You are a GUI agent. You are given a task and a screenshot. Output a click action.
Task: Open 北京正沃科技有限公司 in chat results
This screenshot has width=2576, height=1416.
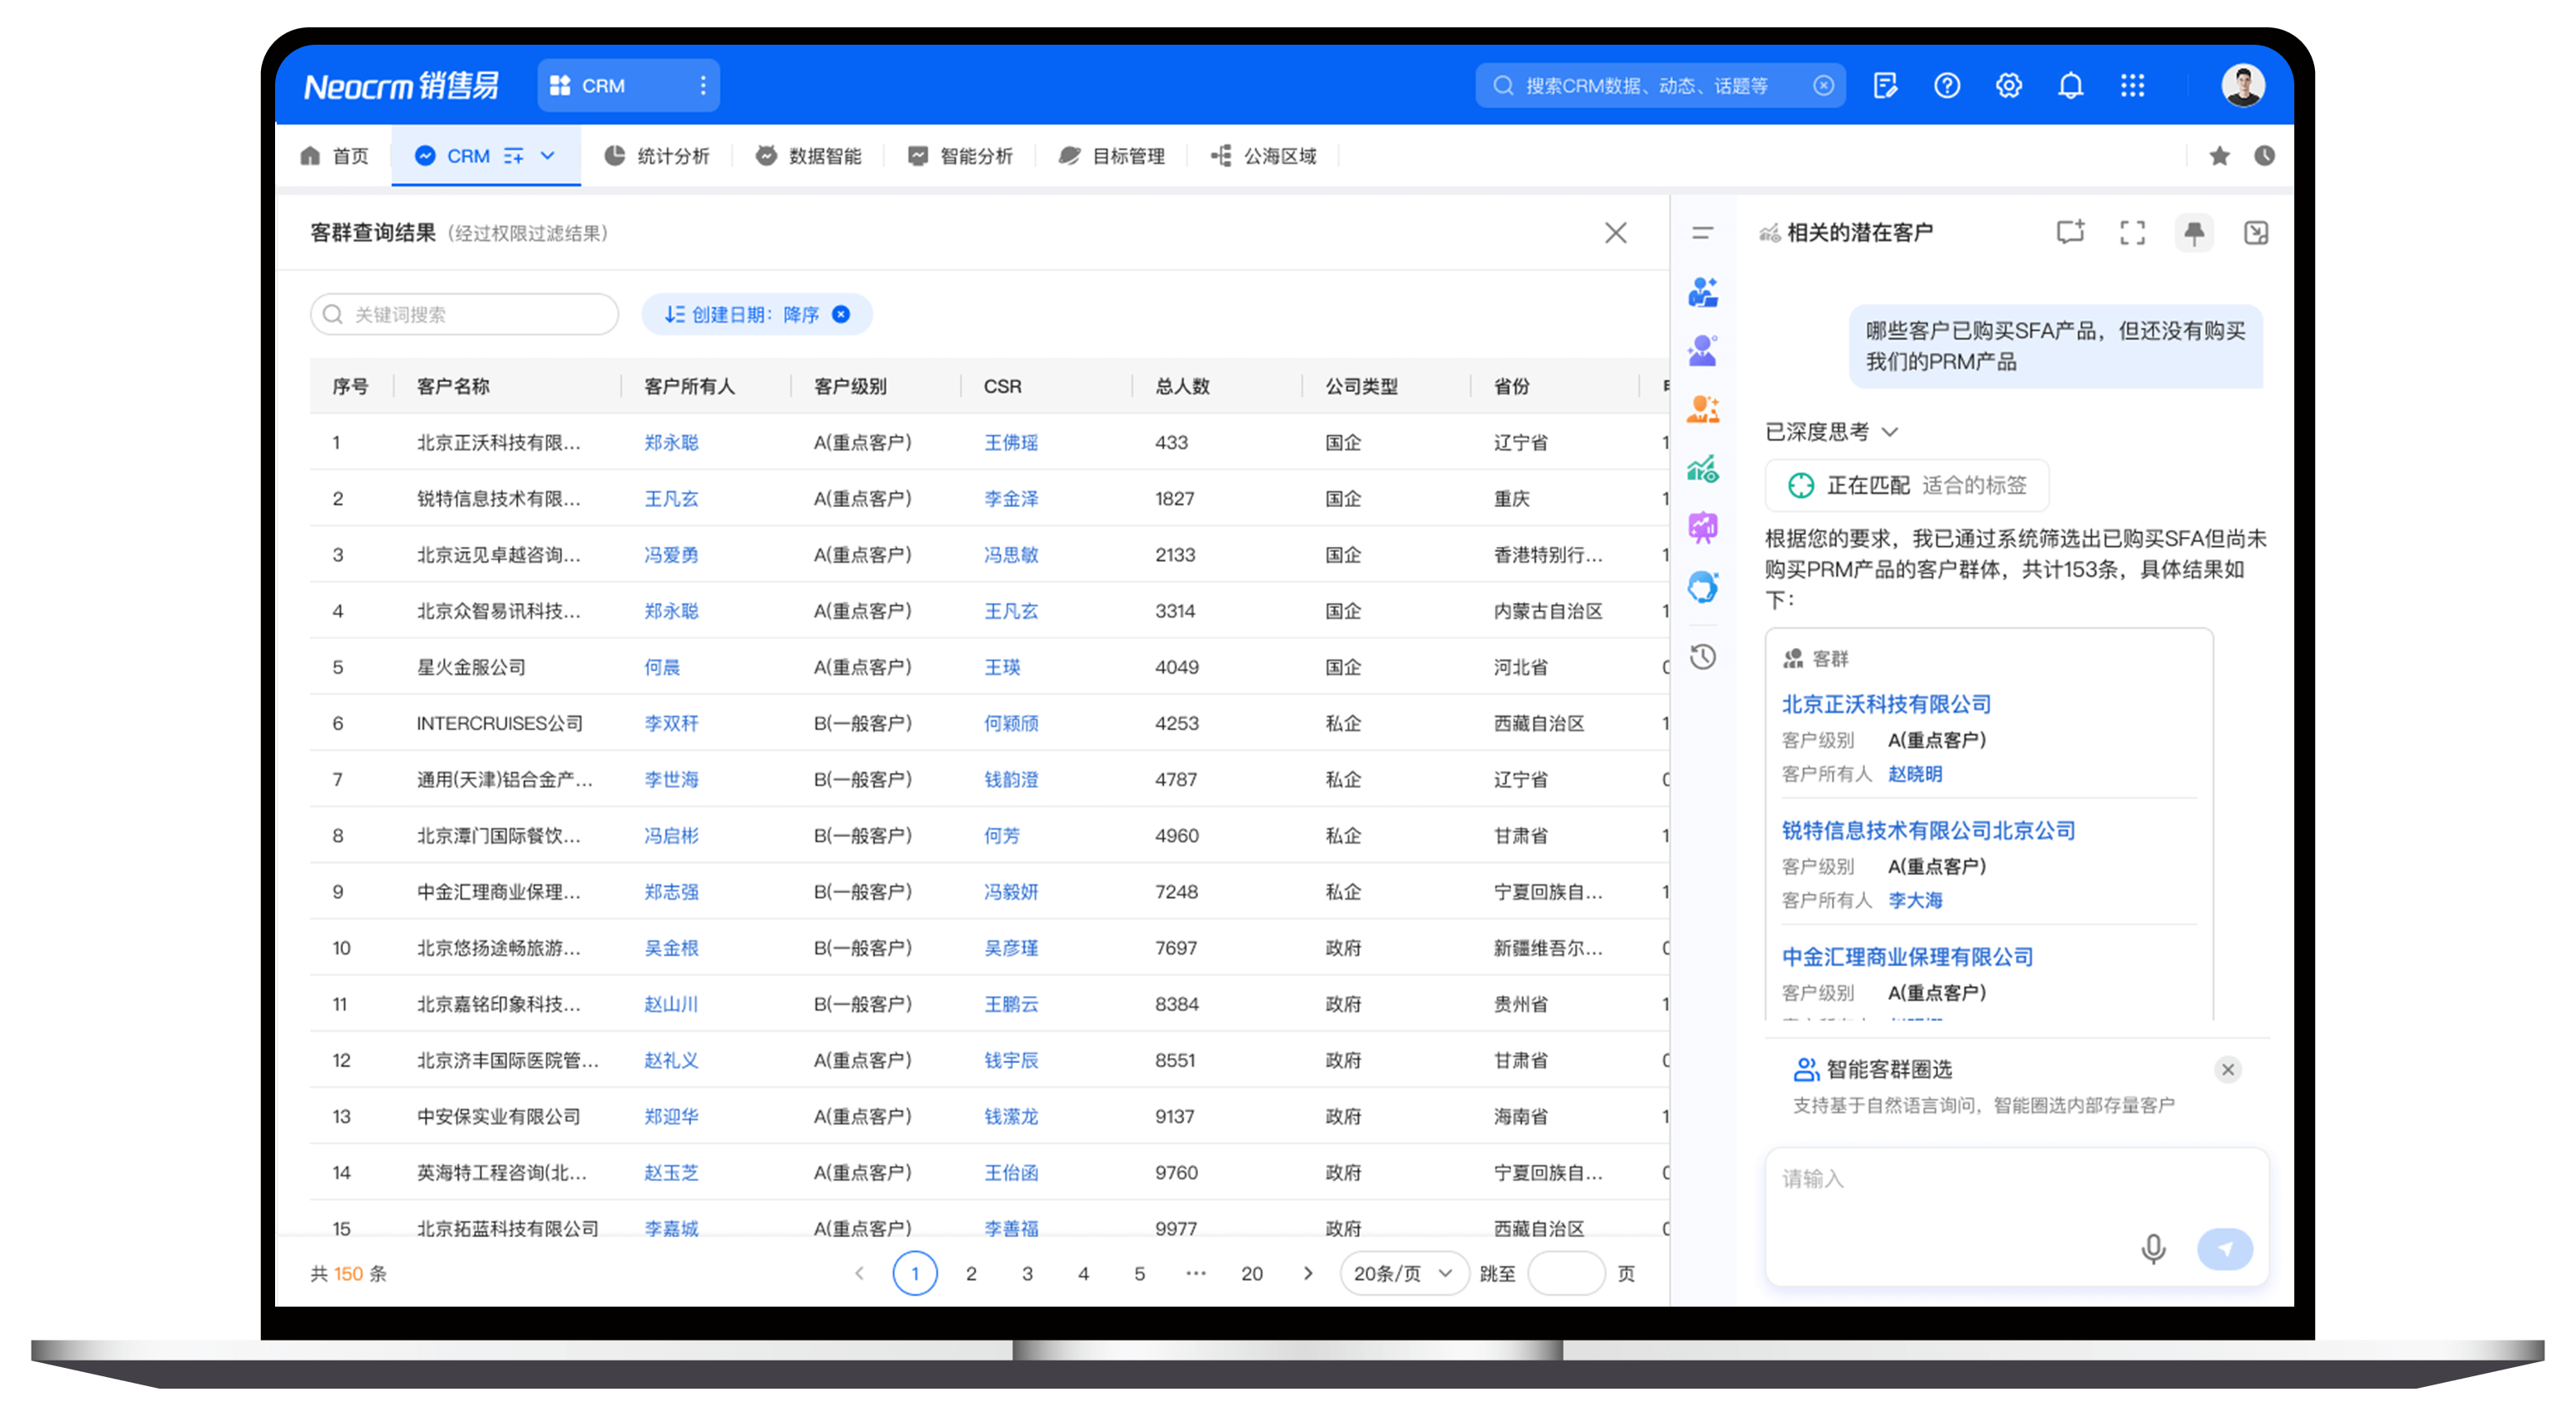(x=1886, y=704)
